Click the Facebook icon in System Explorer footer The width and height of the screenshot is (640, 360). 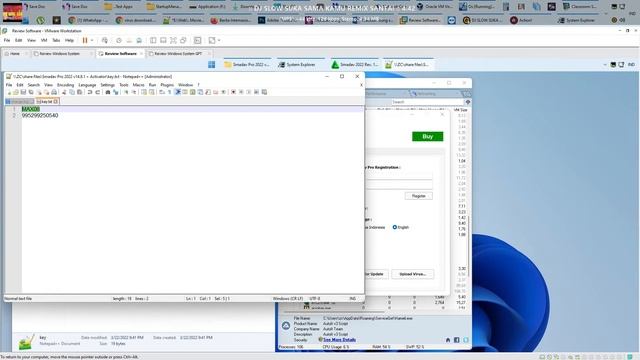(457, 340)
